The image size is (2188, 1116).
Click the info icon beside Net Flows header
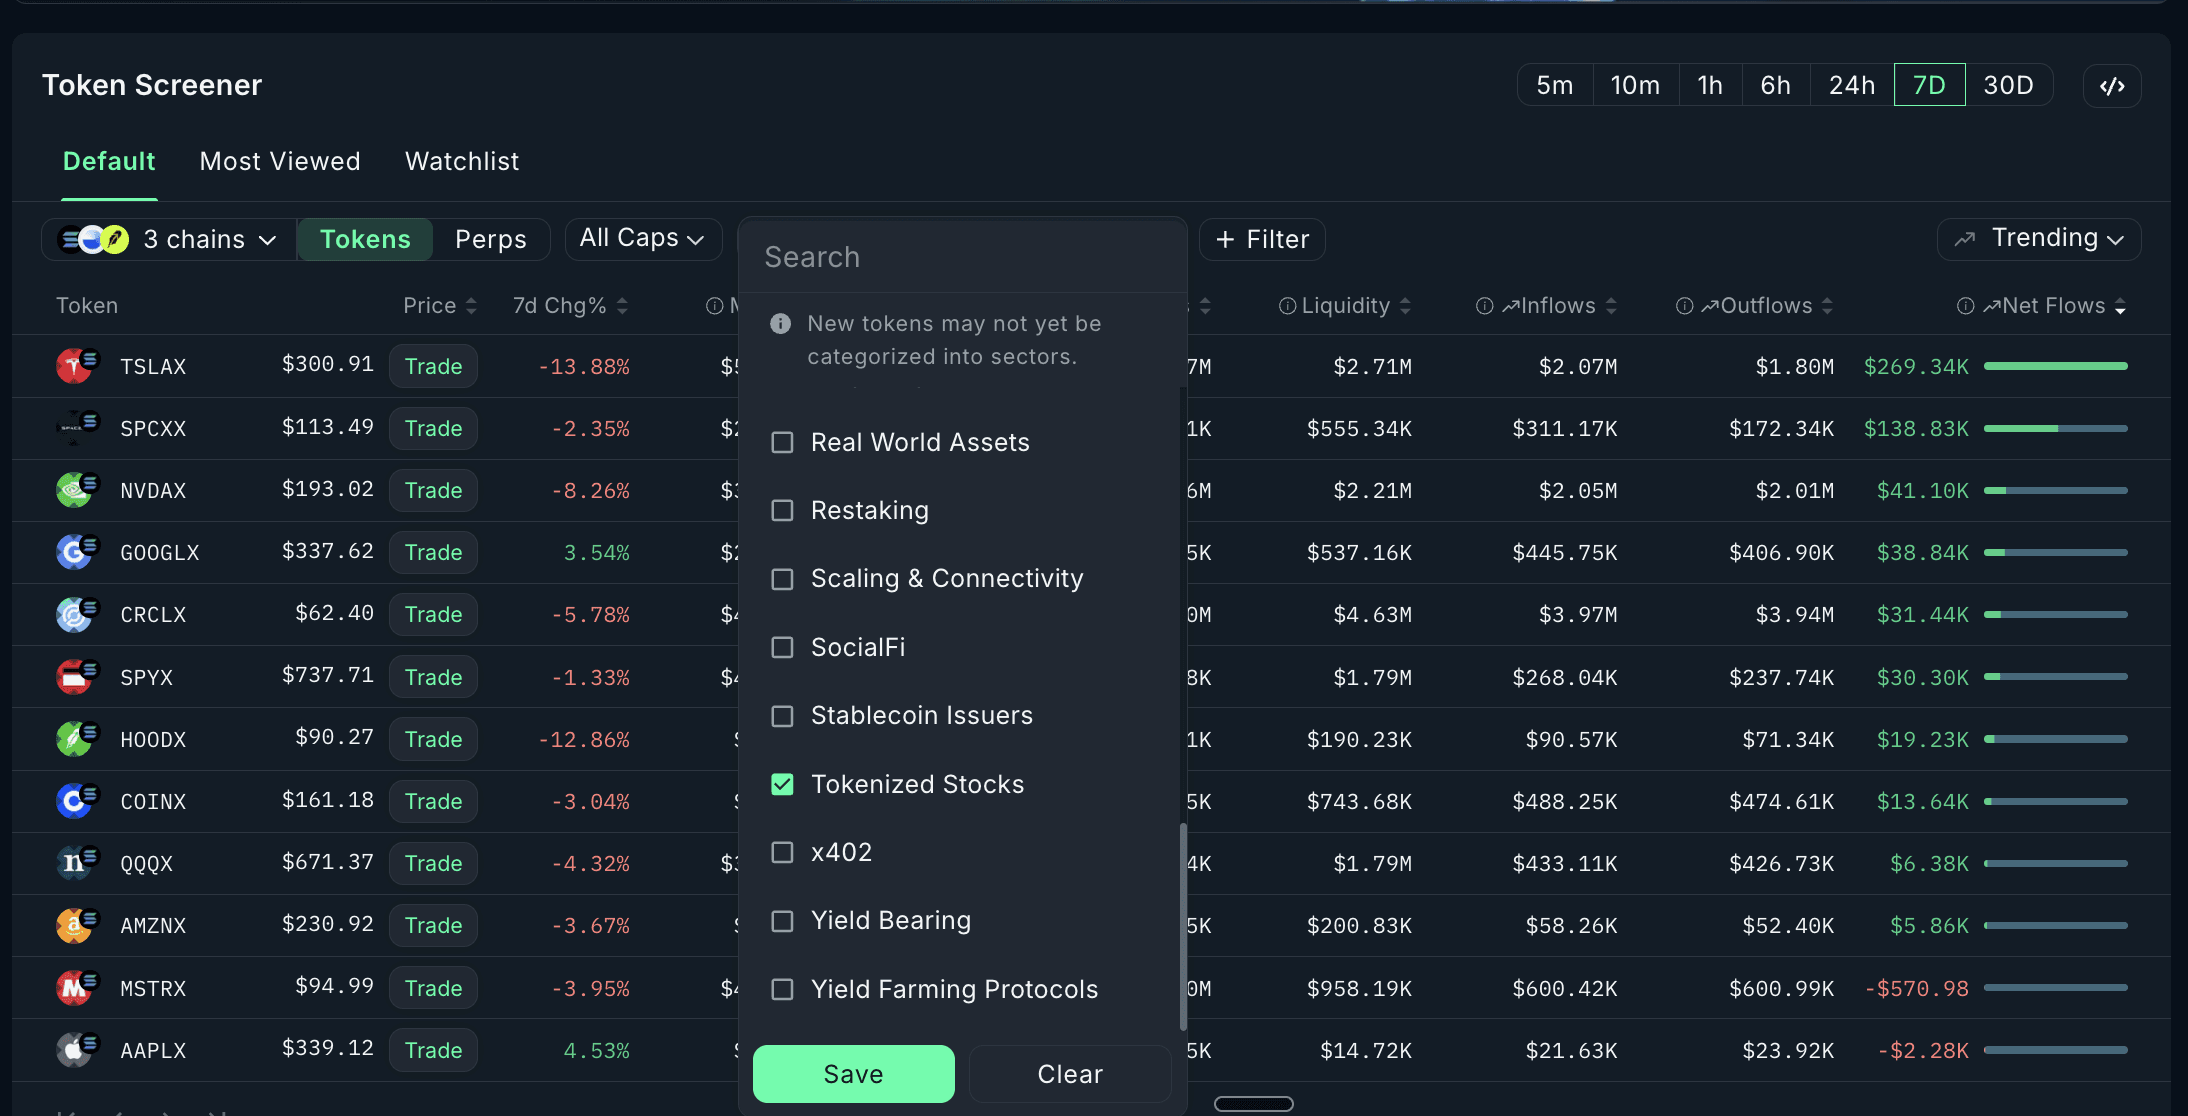[1966, 306]
